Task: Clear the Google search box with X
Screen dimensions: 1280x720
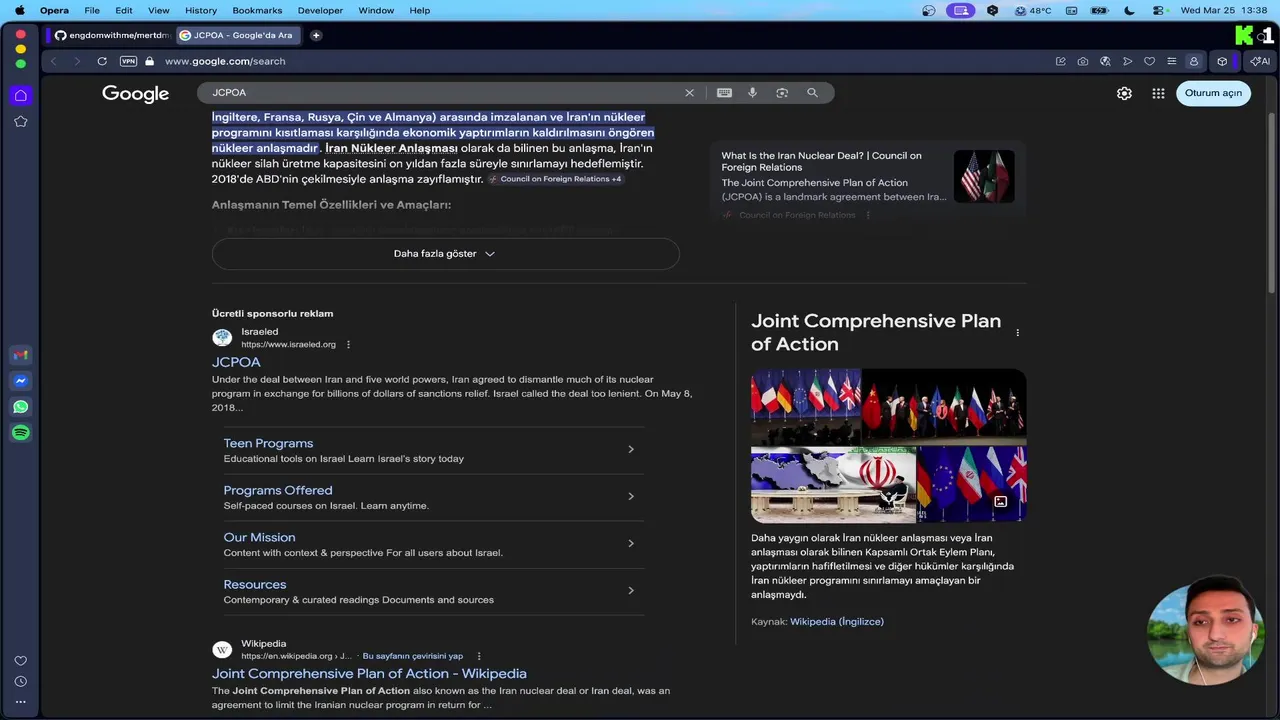Action: (x=689, y=92)
